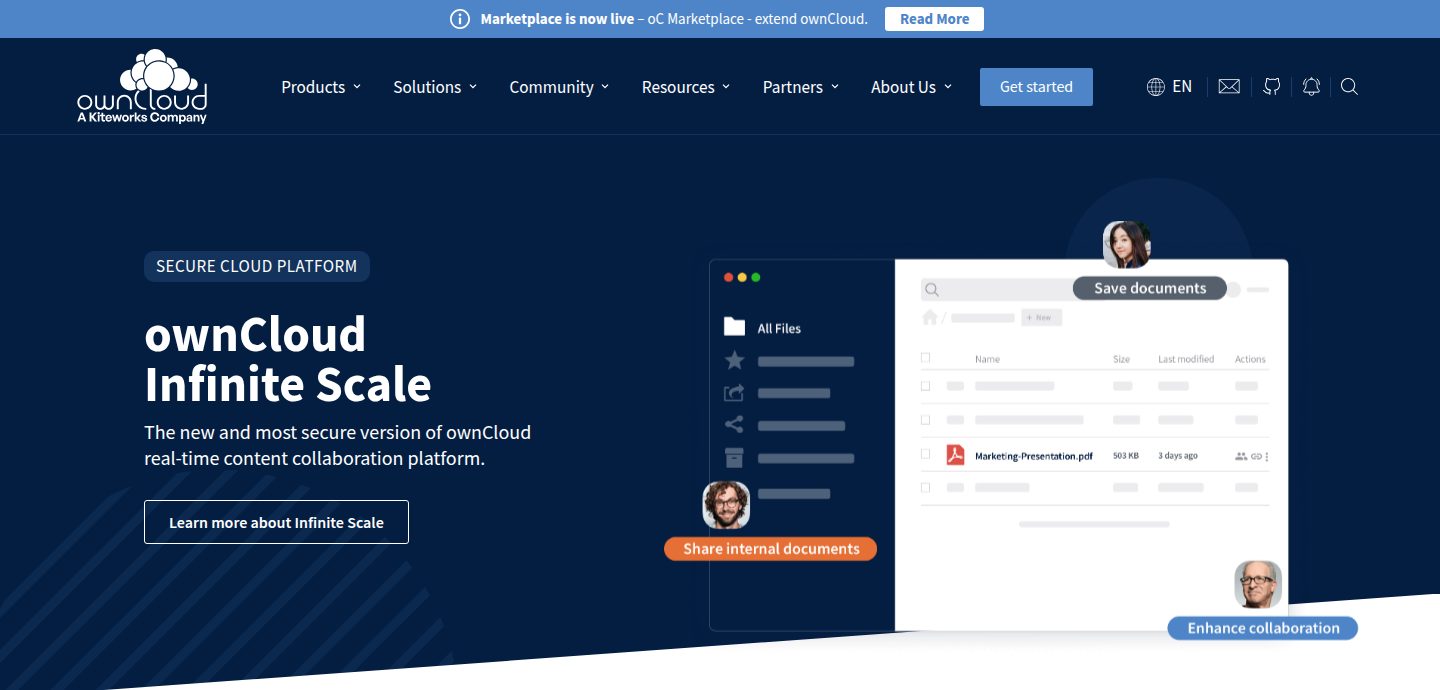The height and width of the screenshot is (690, 1440).
Task: Click the Actions column header
Action: [x=1250, y=359]
